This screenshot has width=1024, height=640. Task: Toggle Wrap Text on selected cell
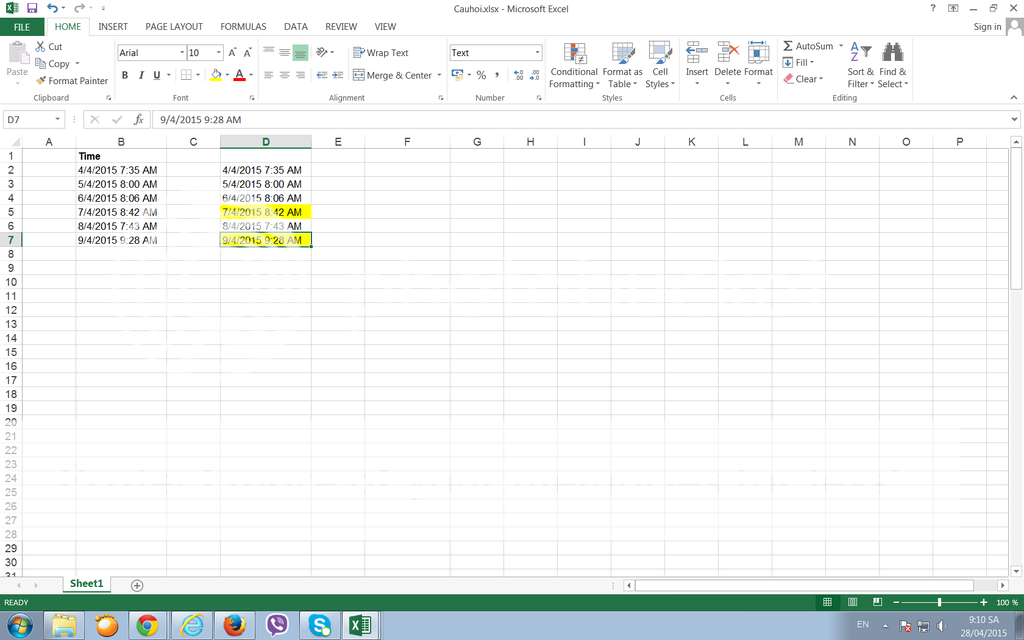(x=381, y=53)
